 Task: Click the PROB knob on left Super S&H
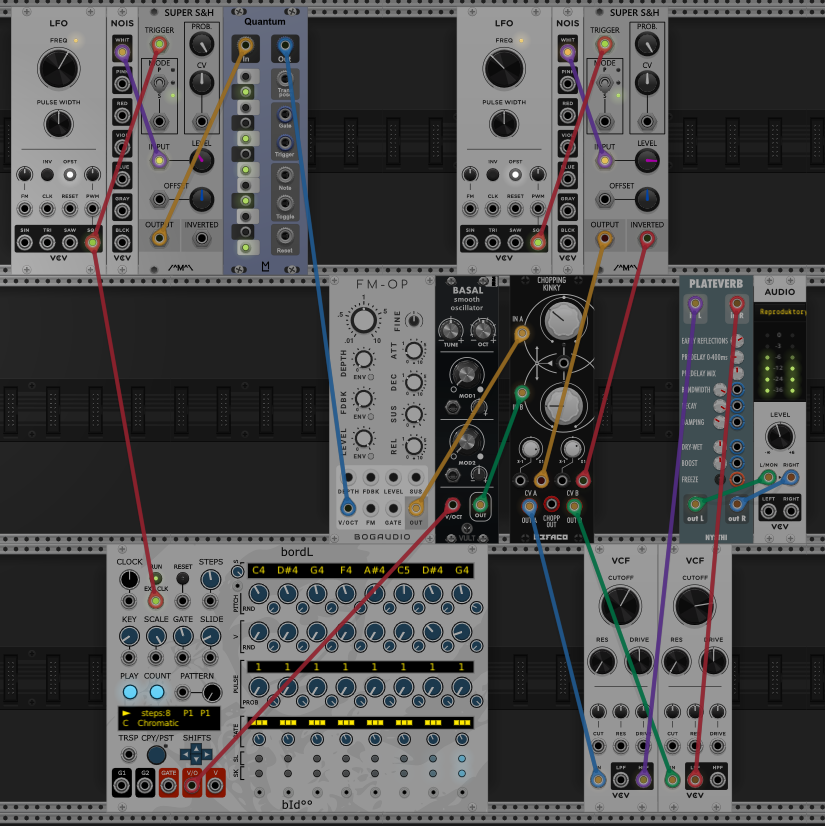[202, 44]
